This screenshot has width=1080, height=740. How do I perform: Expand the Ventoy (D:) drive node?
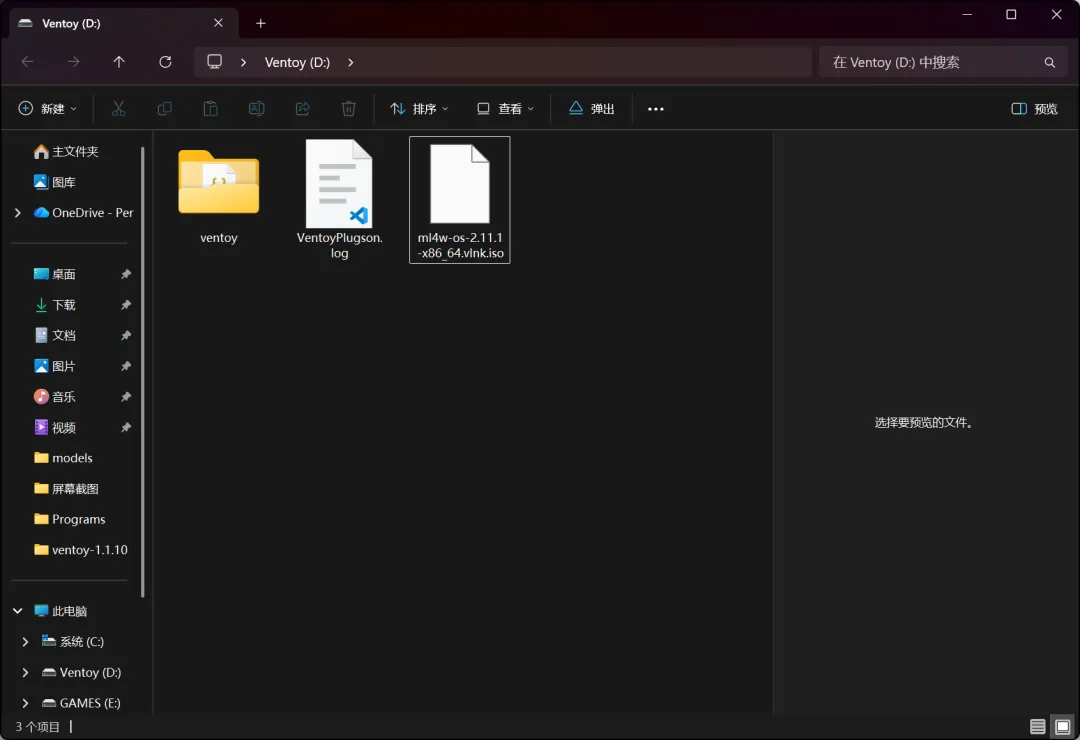(25, 672)
